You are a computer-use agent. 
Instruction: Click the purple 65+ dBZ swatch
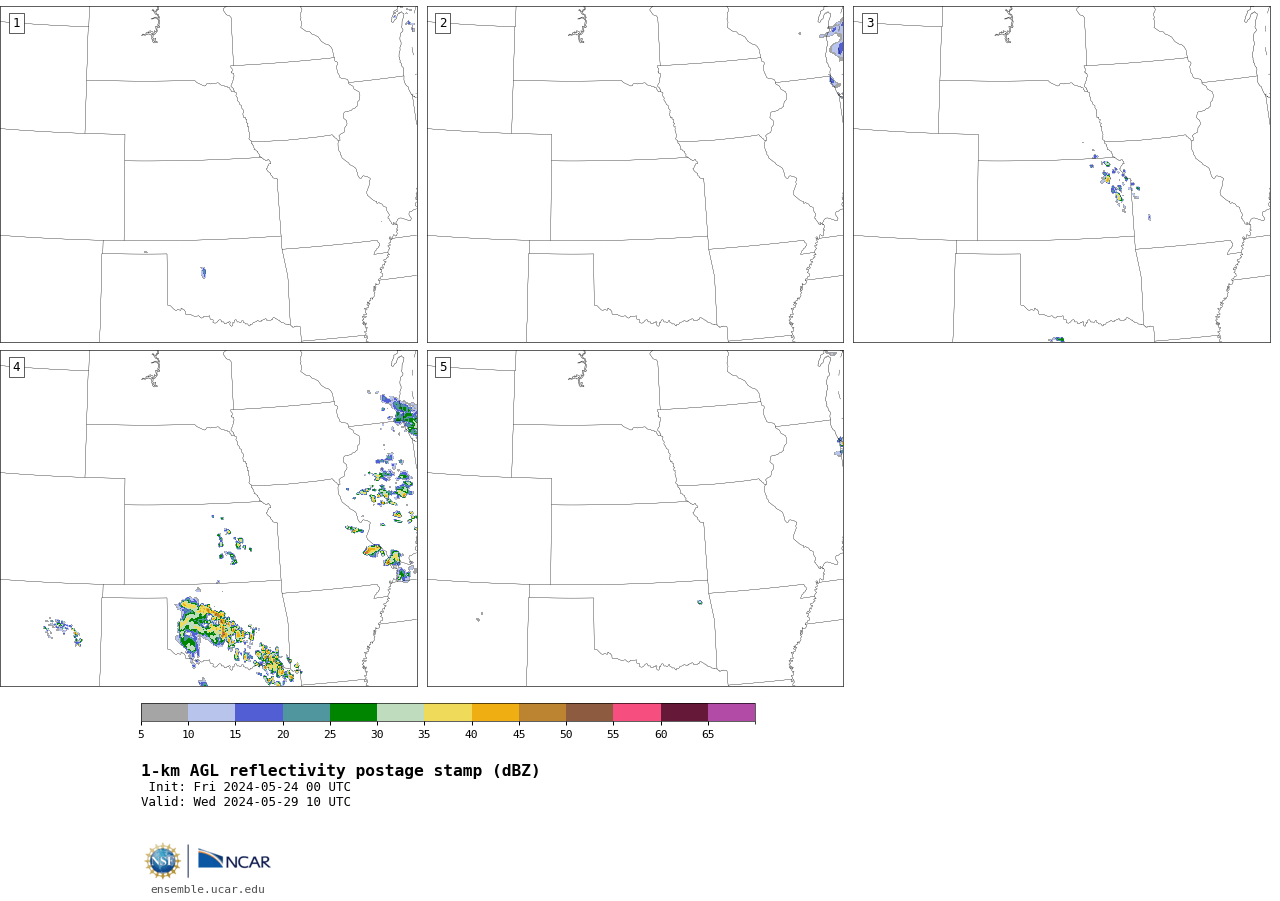tap(731, 713)
